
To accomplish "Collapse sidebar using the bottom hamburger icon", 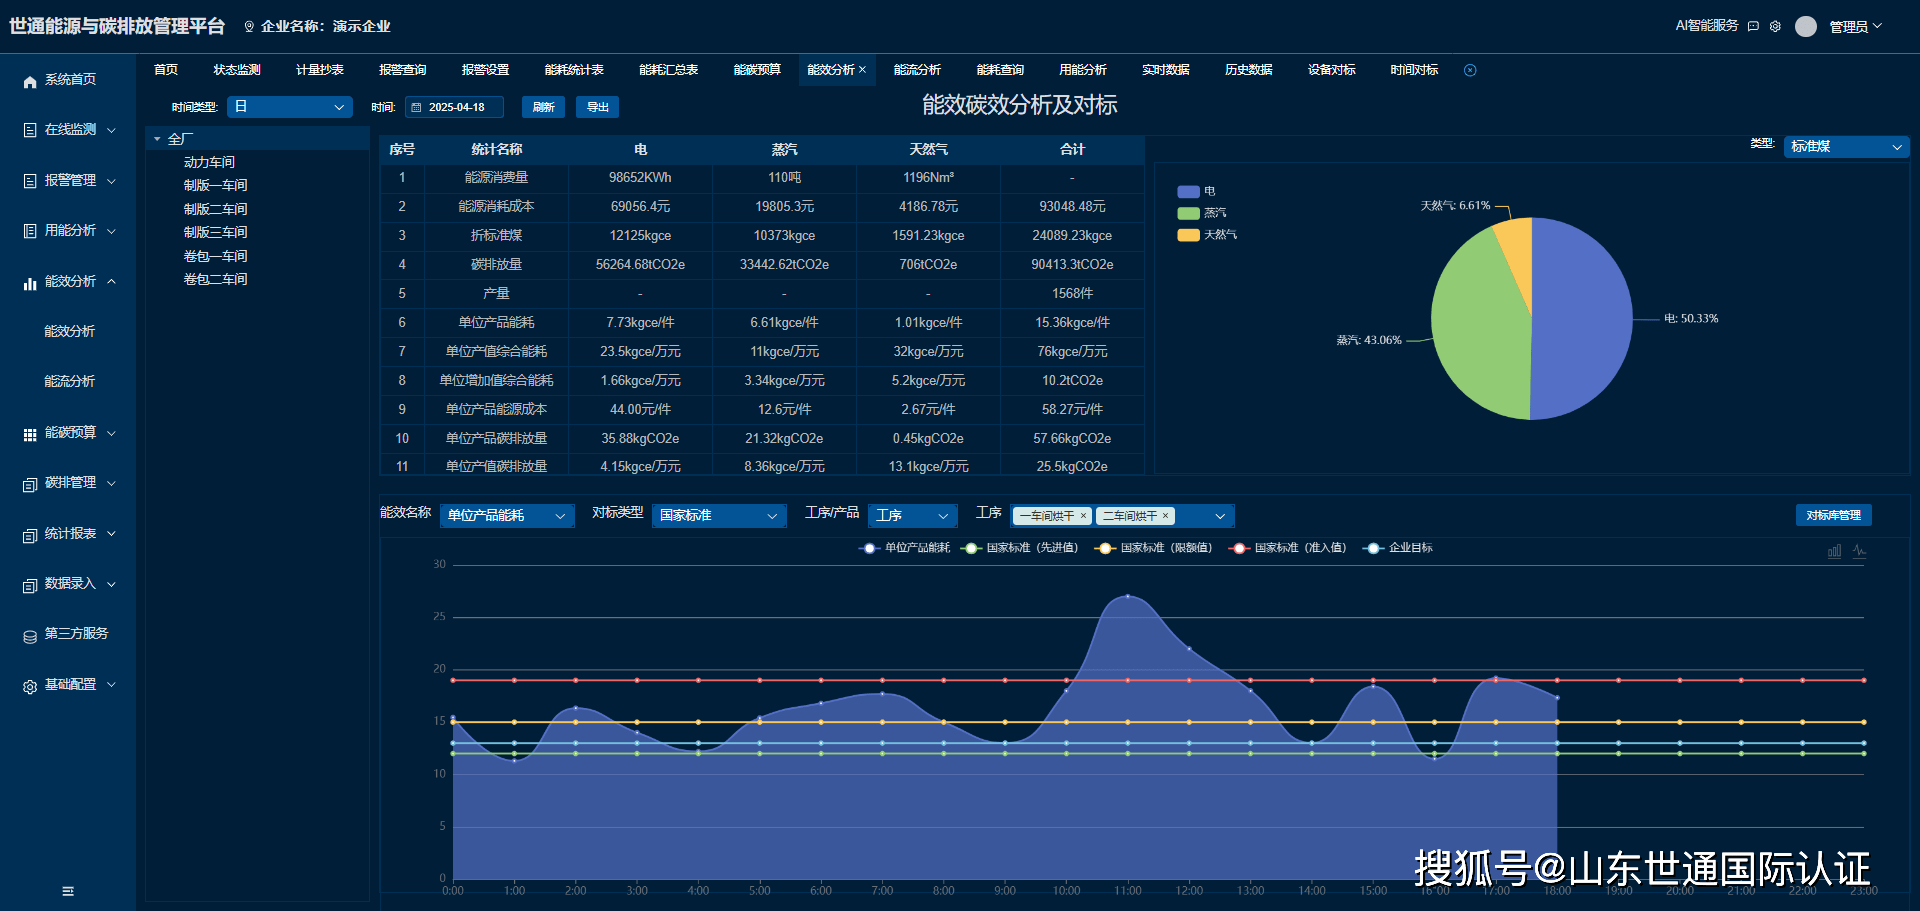I will point(68,891).
